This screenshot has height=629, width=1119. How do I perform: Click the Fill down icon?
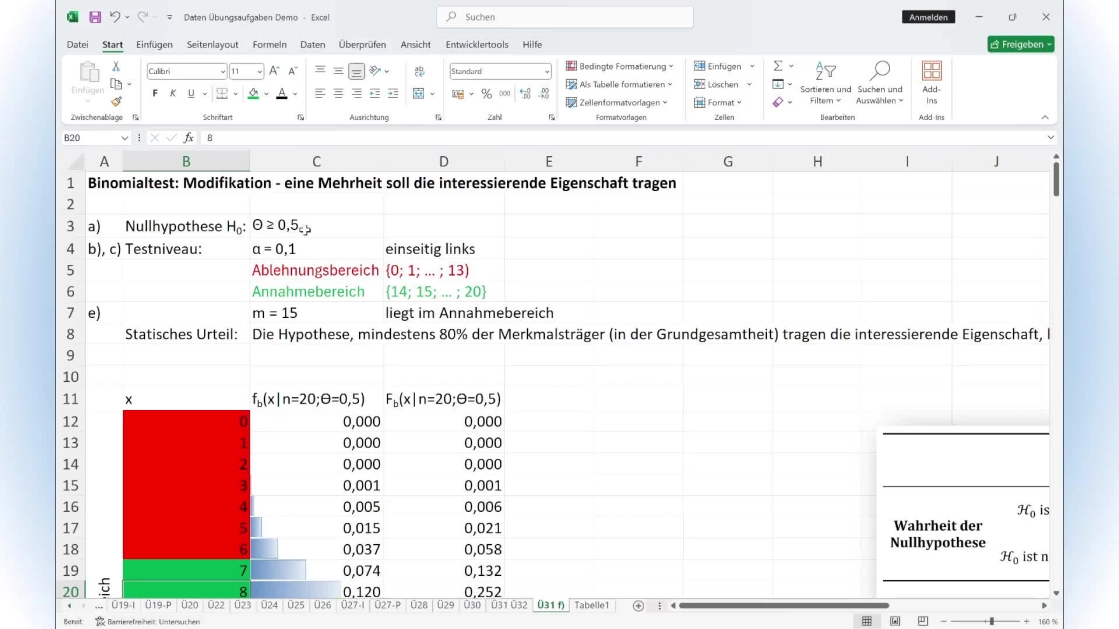click(x=778, y=84)
